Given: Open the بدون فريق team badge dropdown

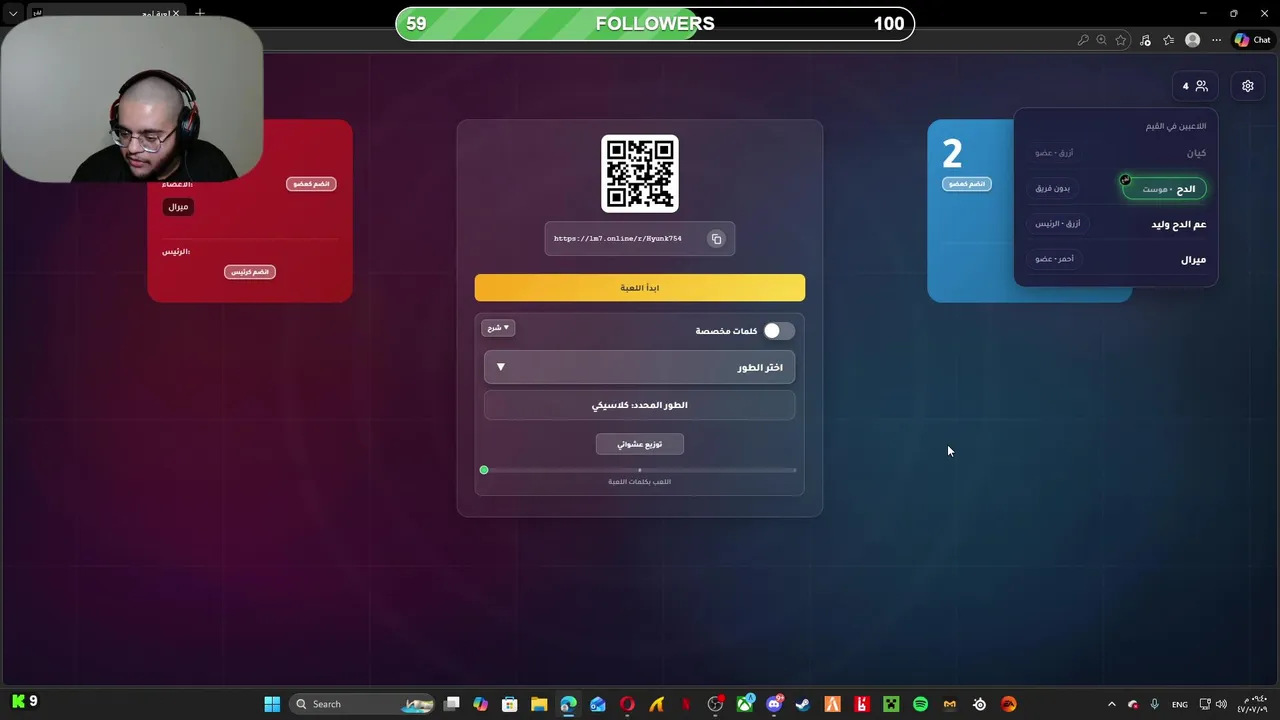Looking at the screenshot, I should pos(1053,188).
